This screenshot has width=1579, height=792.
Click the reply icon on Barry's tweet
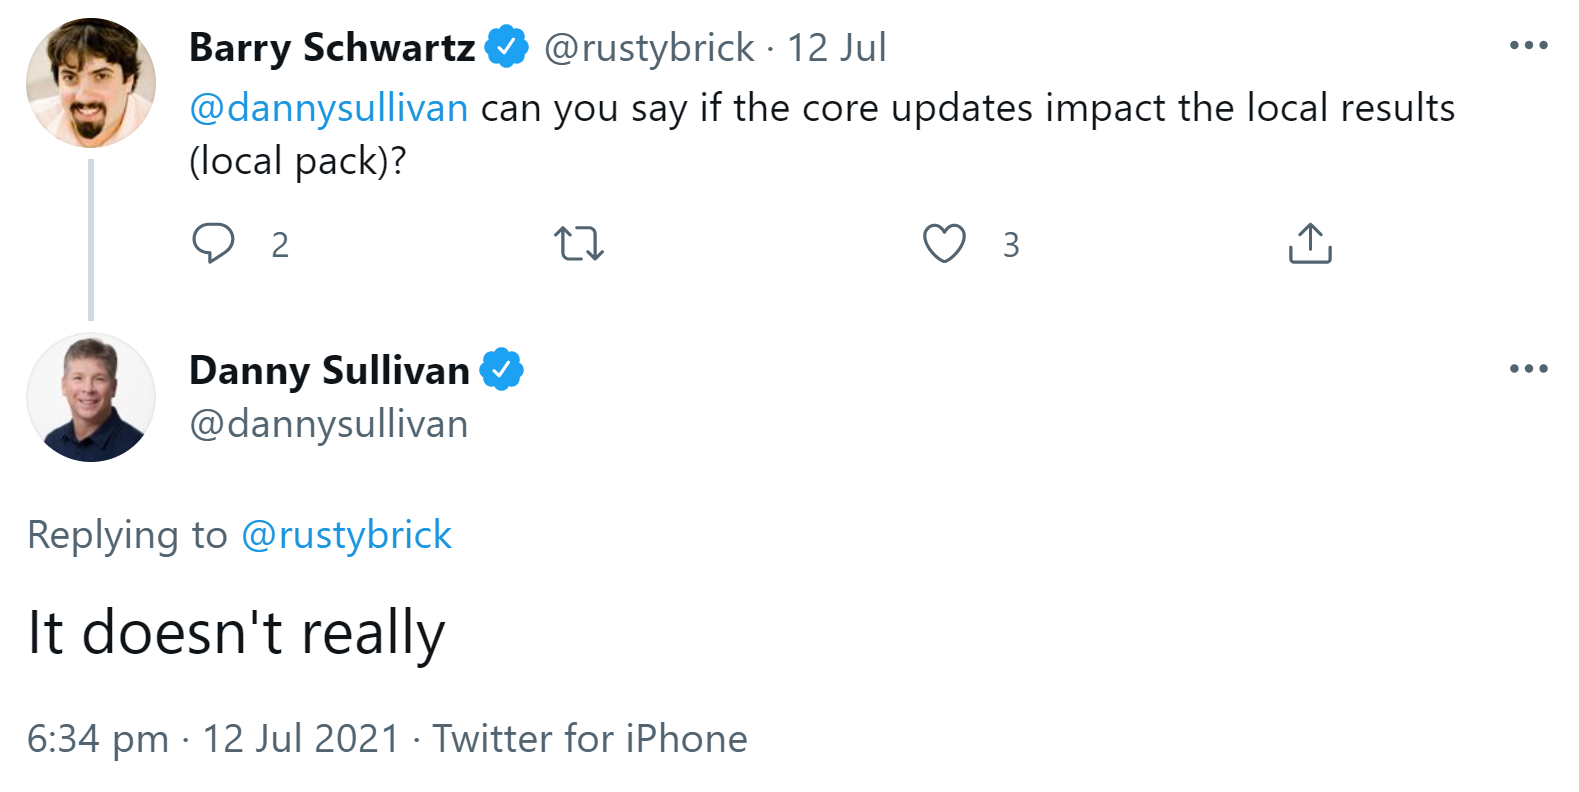[x=214, y=242]
